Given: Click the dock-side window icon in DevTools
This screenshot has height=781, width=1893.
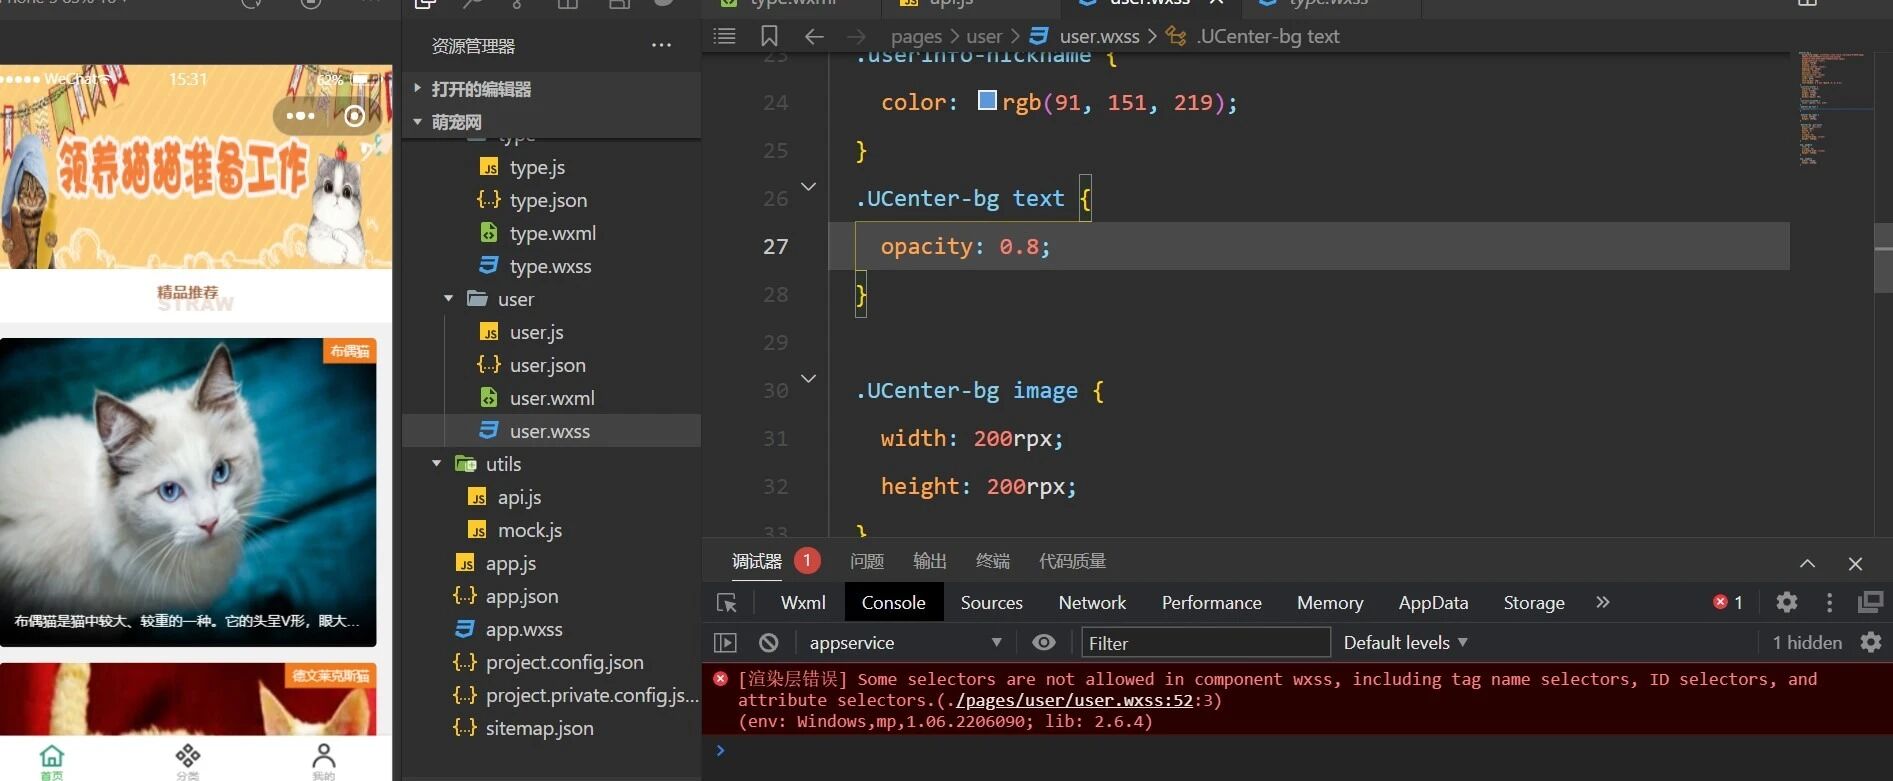Looking at the screenshot, I should click(x=1870, y=602).
